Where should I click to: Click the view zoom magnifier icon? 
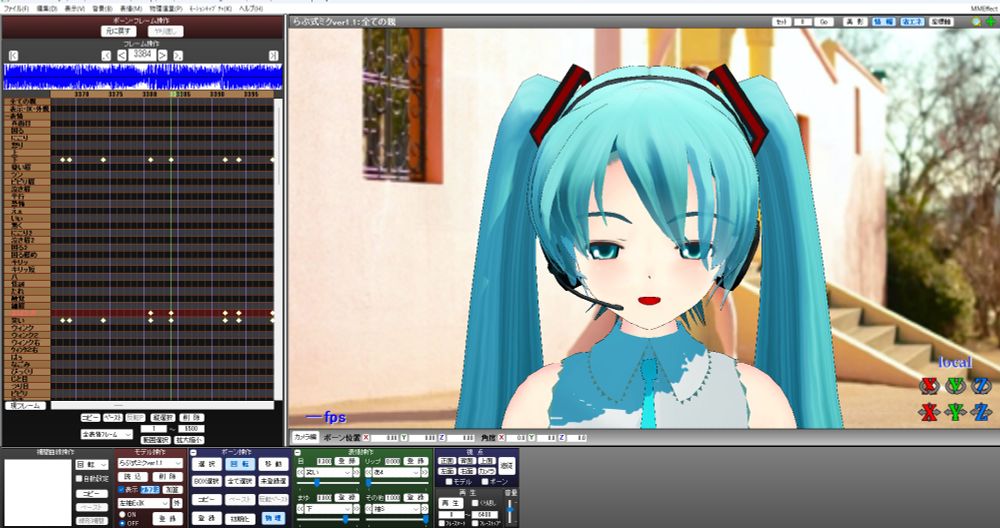coord(977,22)
